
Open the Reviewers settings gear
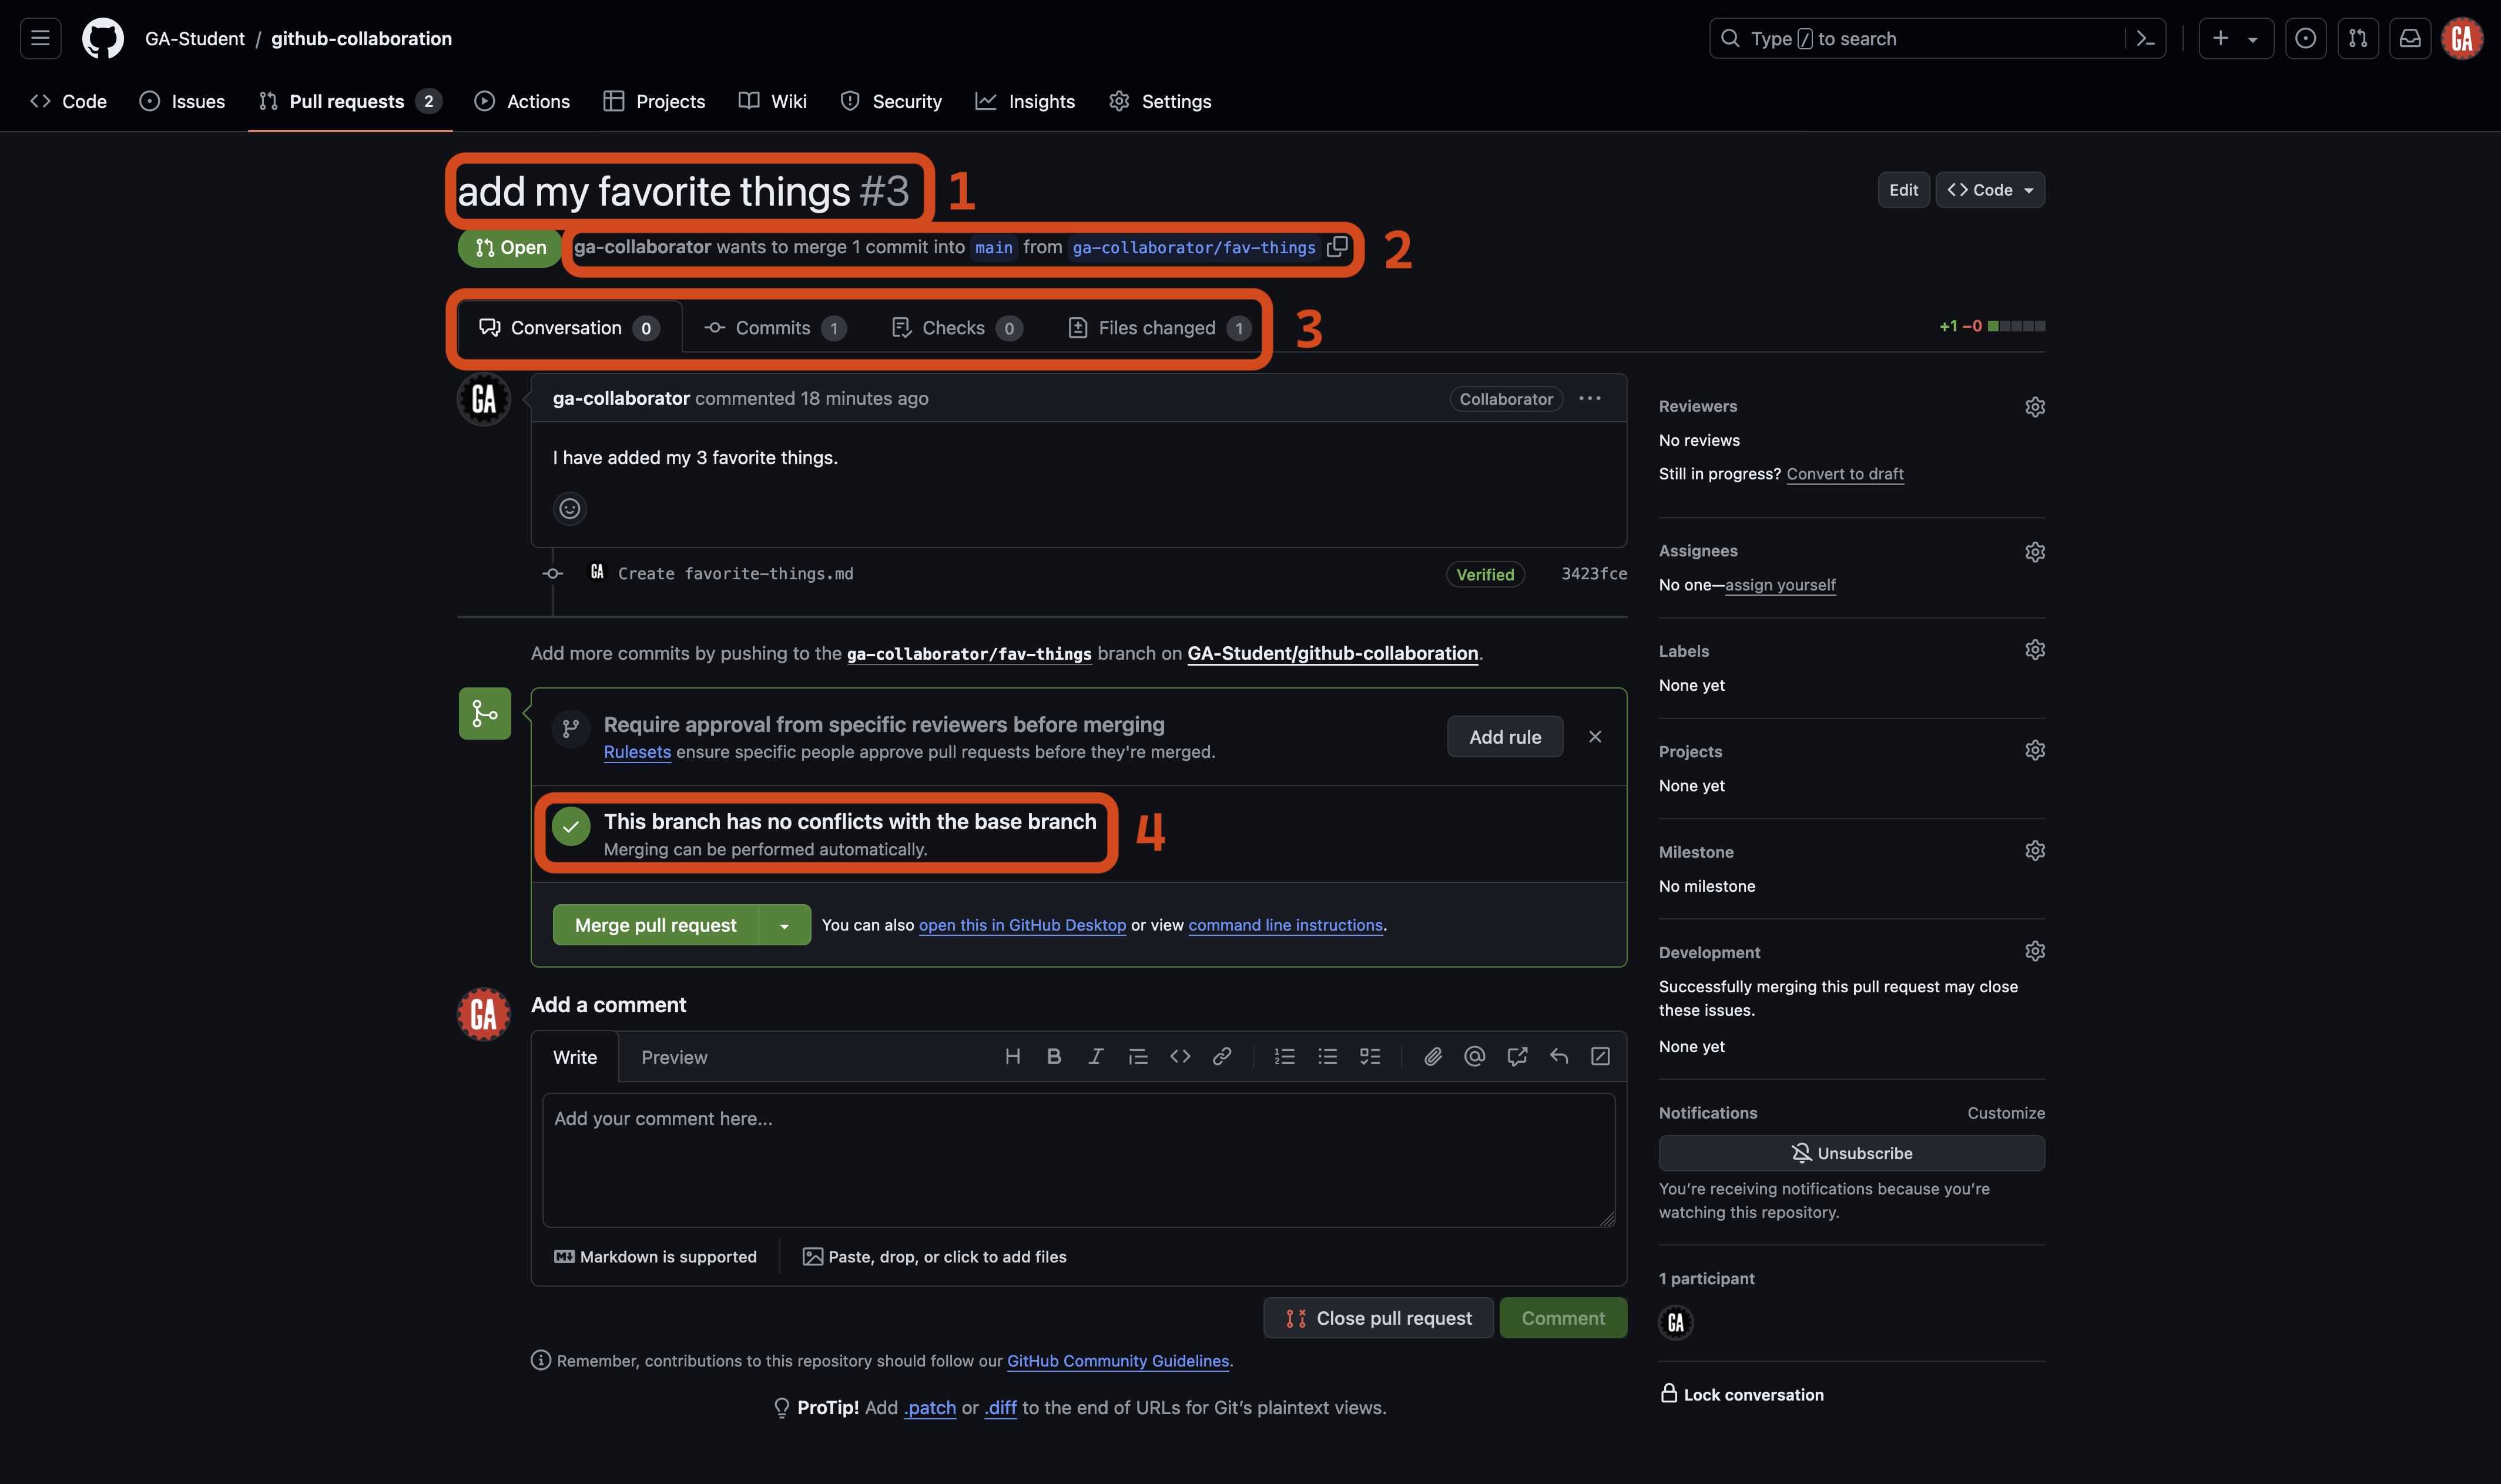(2036, 406)
